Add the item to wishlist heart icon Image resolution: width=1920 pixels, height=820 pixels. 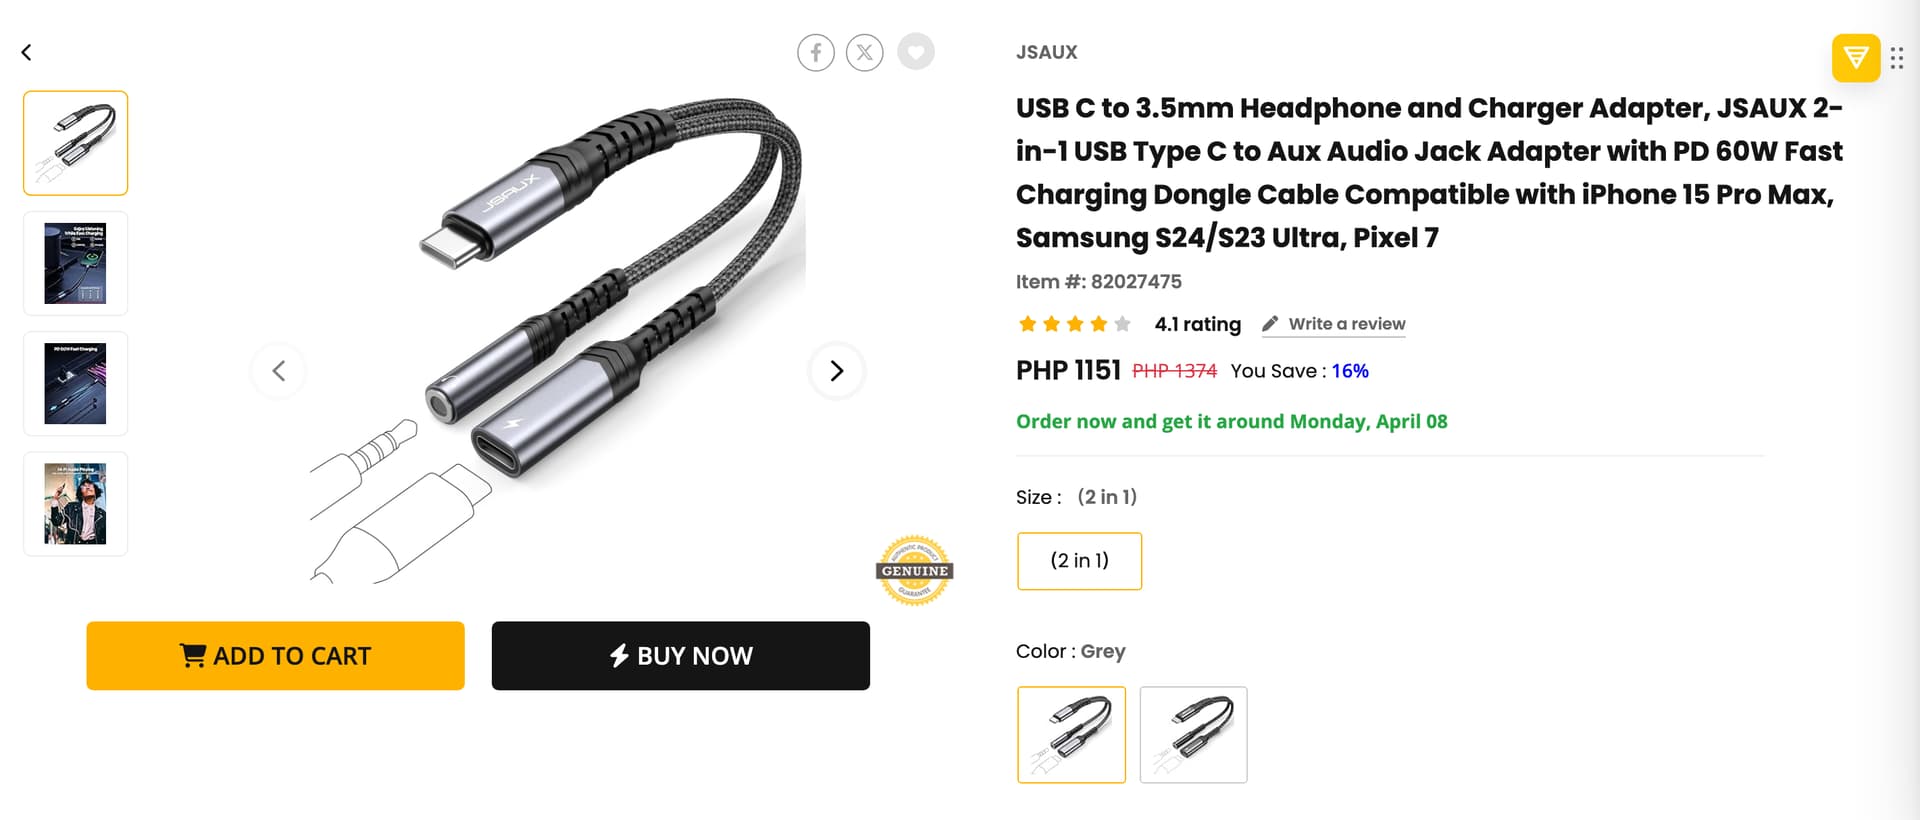915,52
